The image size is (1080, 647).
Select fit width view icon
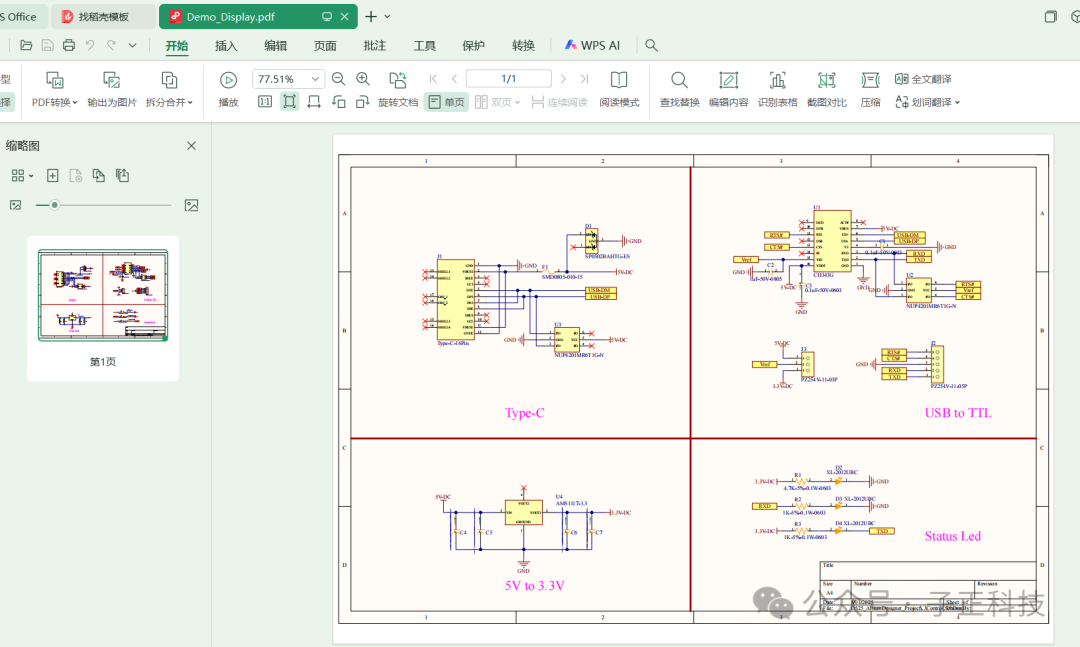point(314,102)
